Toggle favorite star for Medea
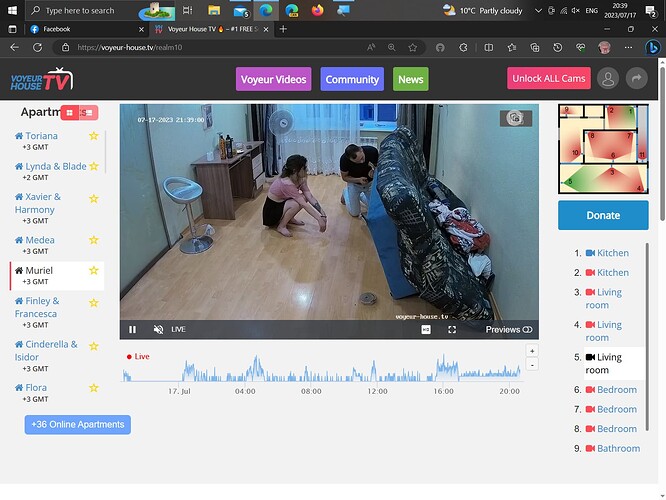The width and height of the screenshot is (666, 500). [x=94, y=240]
